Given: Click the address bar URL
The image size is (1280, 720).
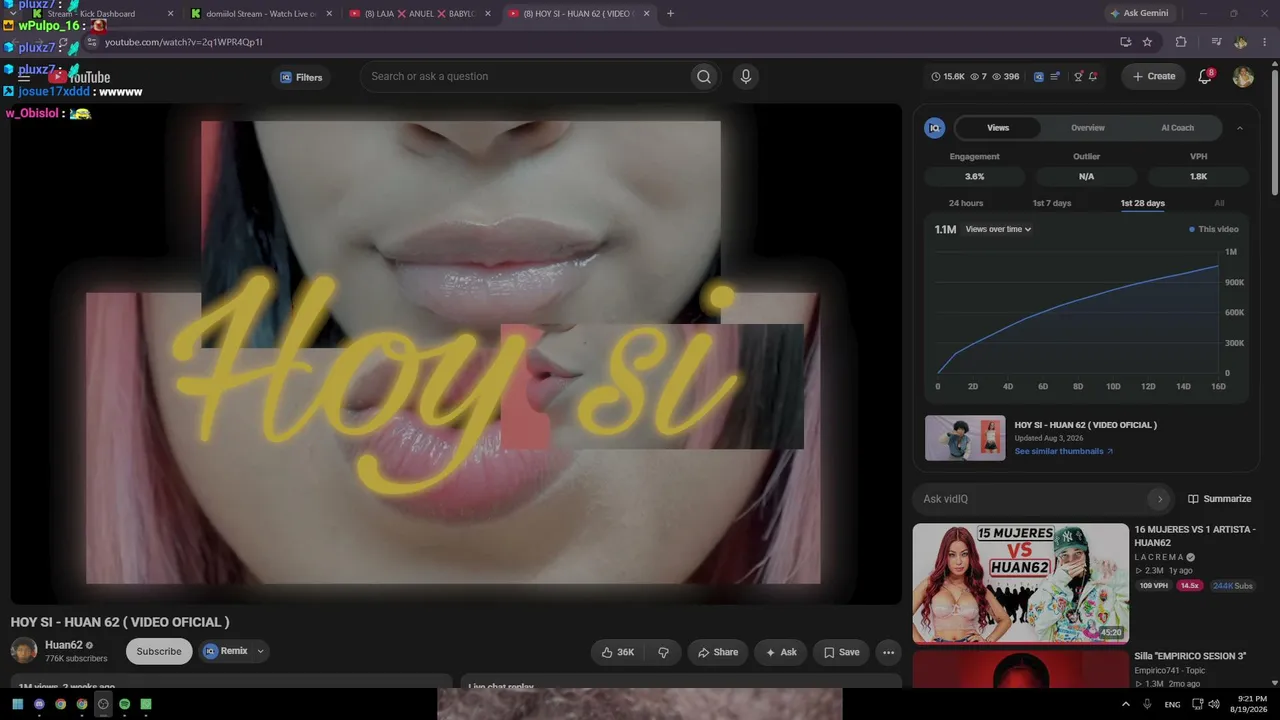Looking at the screenshot, I should [x=184, y=42].
